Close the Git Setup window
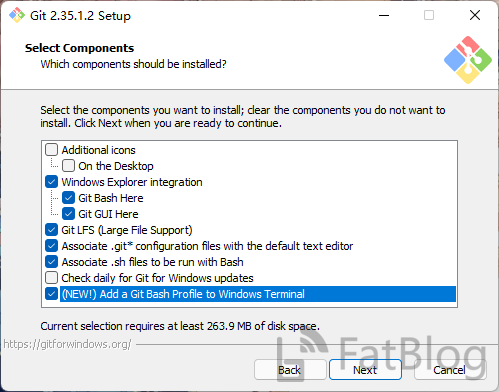This screenshot has width=499, height=392. 475,15
